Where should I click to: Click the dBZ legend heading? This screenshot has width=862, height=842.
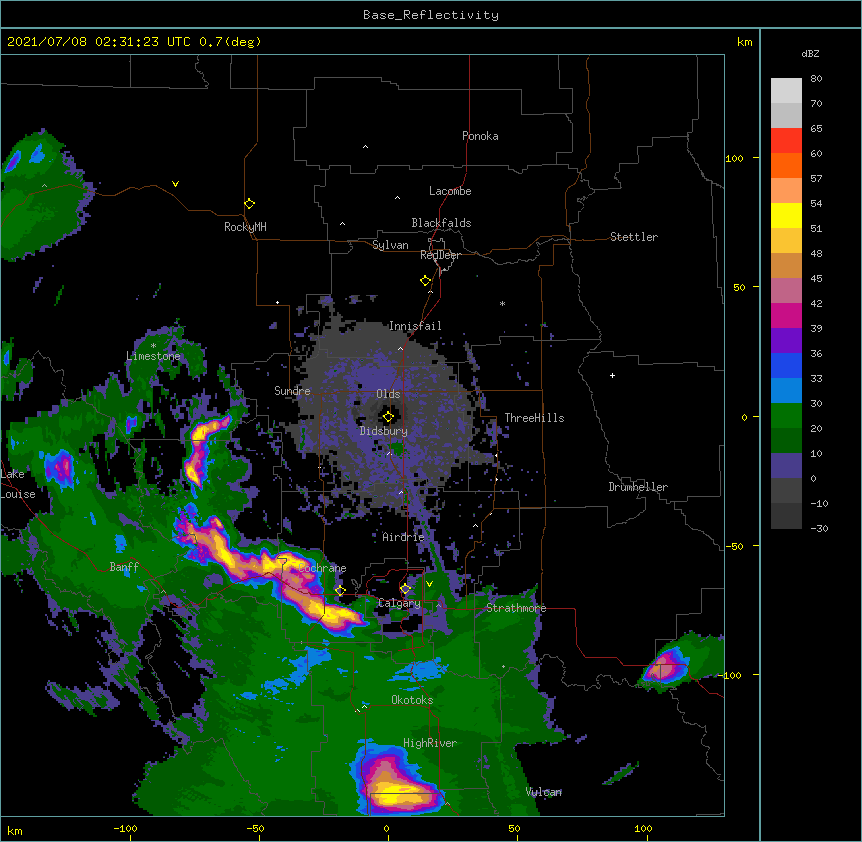coord(810,53)
